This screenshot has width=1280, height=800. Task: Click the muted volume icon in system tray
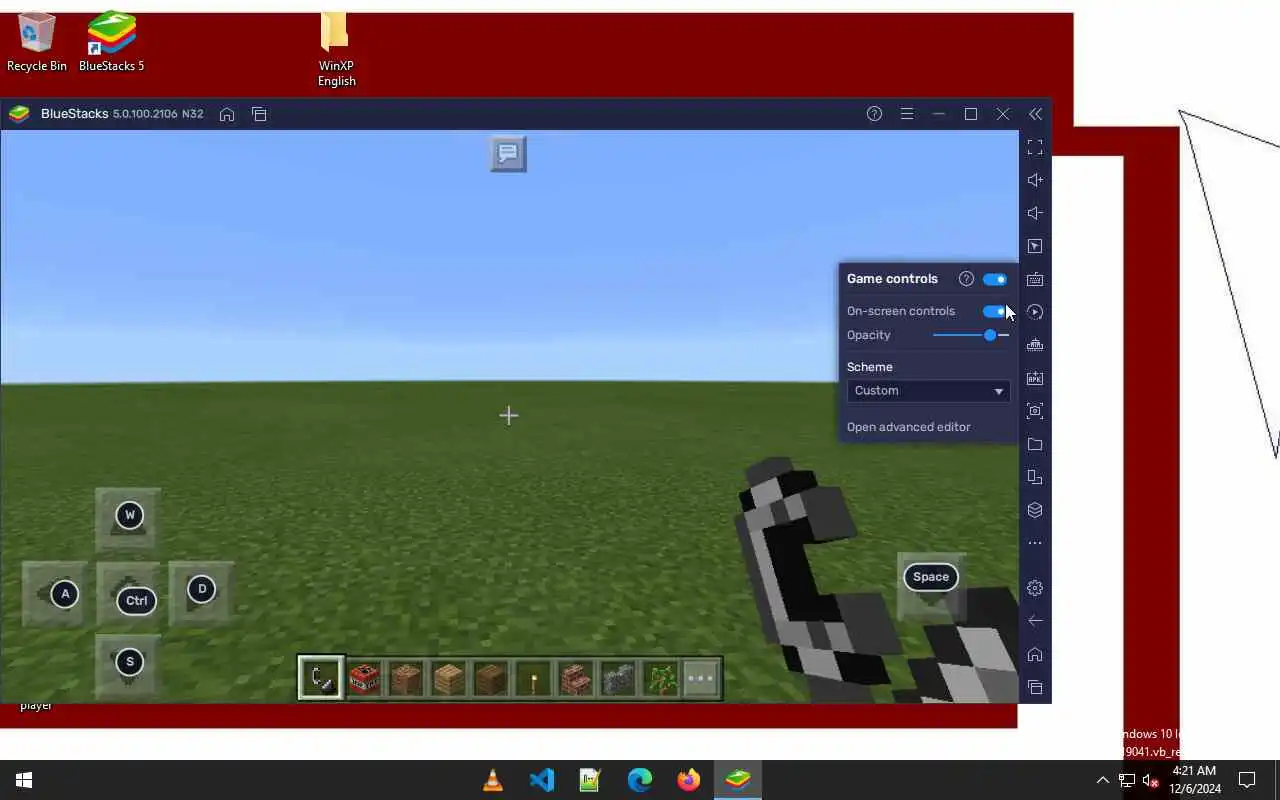[x=1150, y=780]
